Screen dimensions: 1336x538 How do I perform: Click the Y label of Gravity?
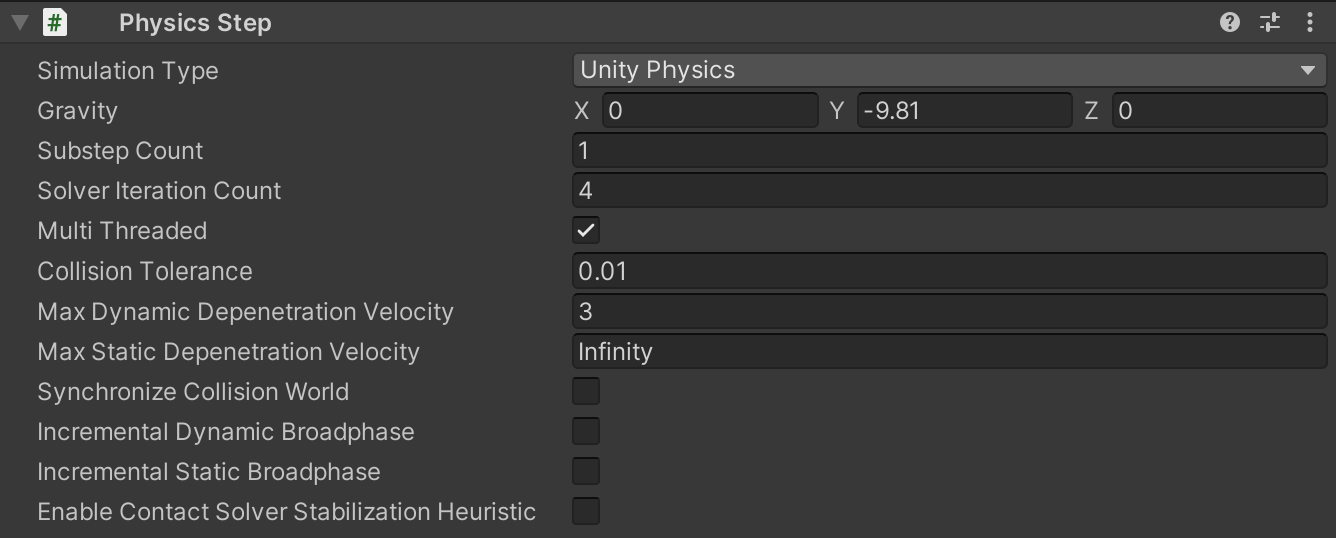[837, 111]
